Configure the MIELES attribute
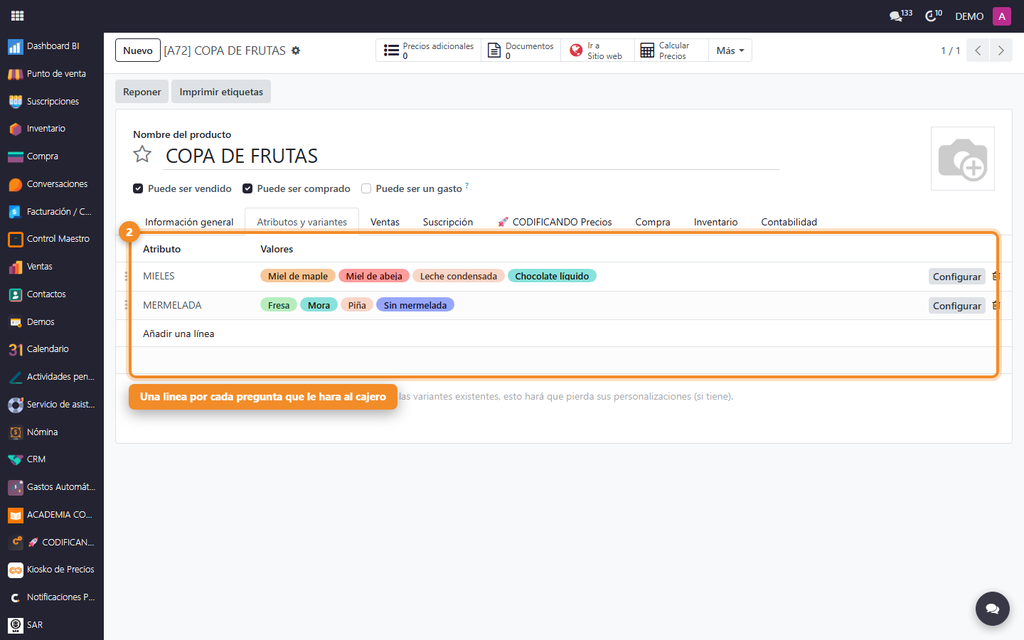1024x640 pixels. pyautogui.click(x=956, y=276)
